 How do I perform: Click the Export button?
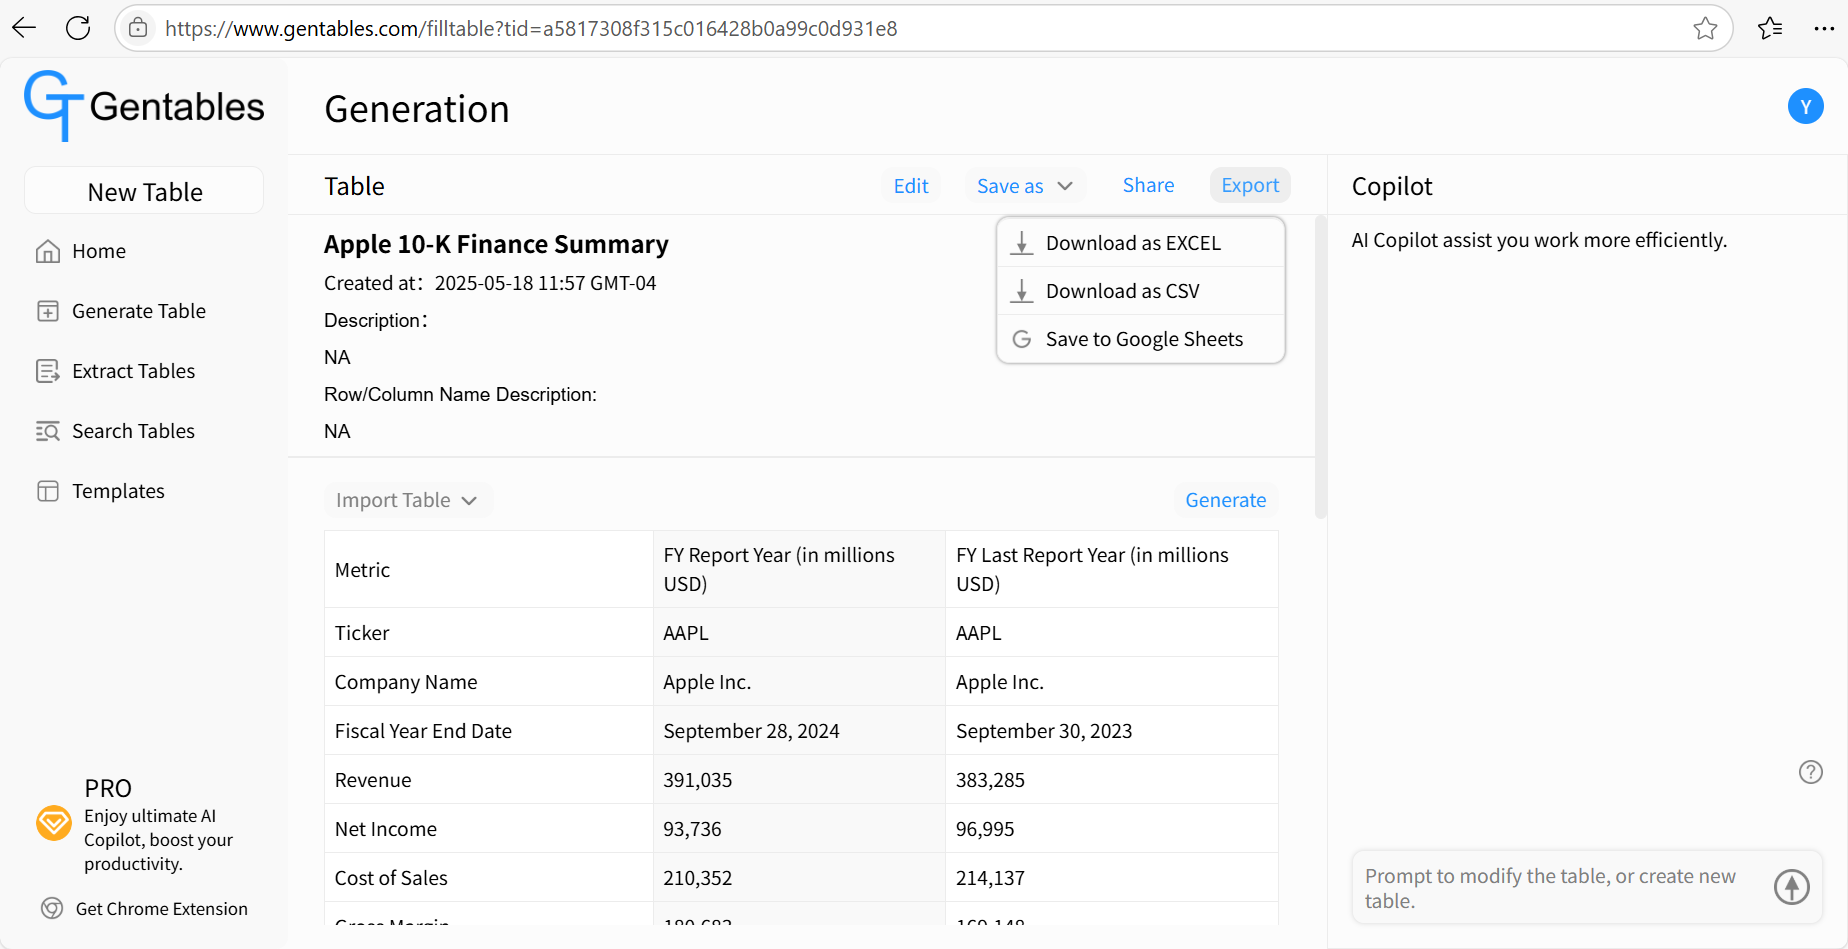pos(1250,185)
